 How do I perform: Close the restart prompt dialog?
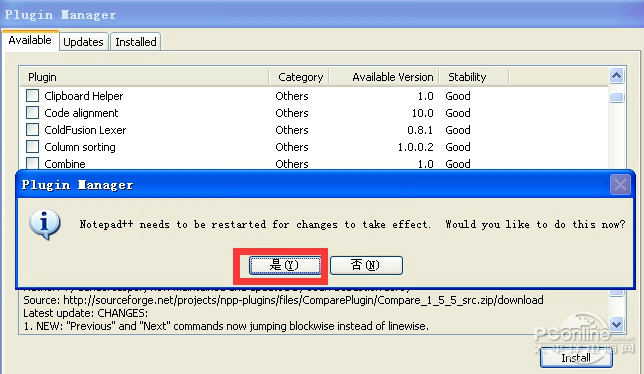620,185
